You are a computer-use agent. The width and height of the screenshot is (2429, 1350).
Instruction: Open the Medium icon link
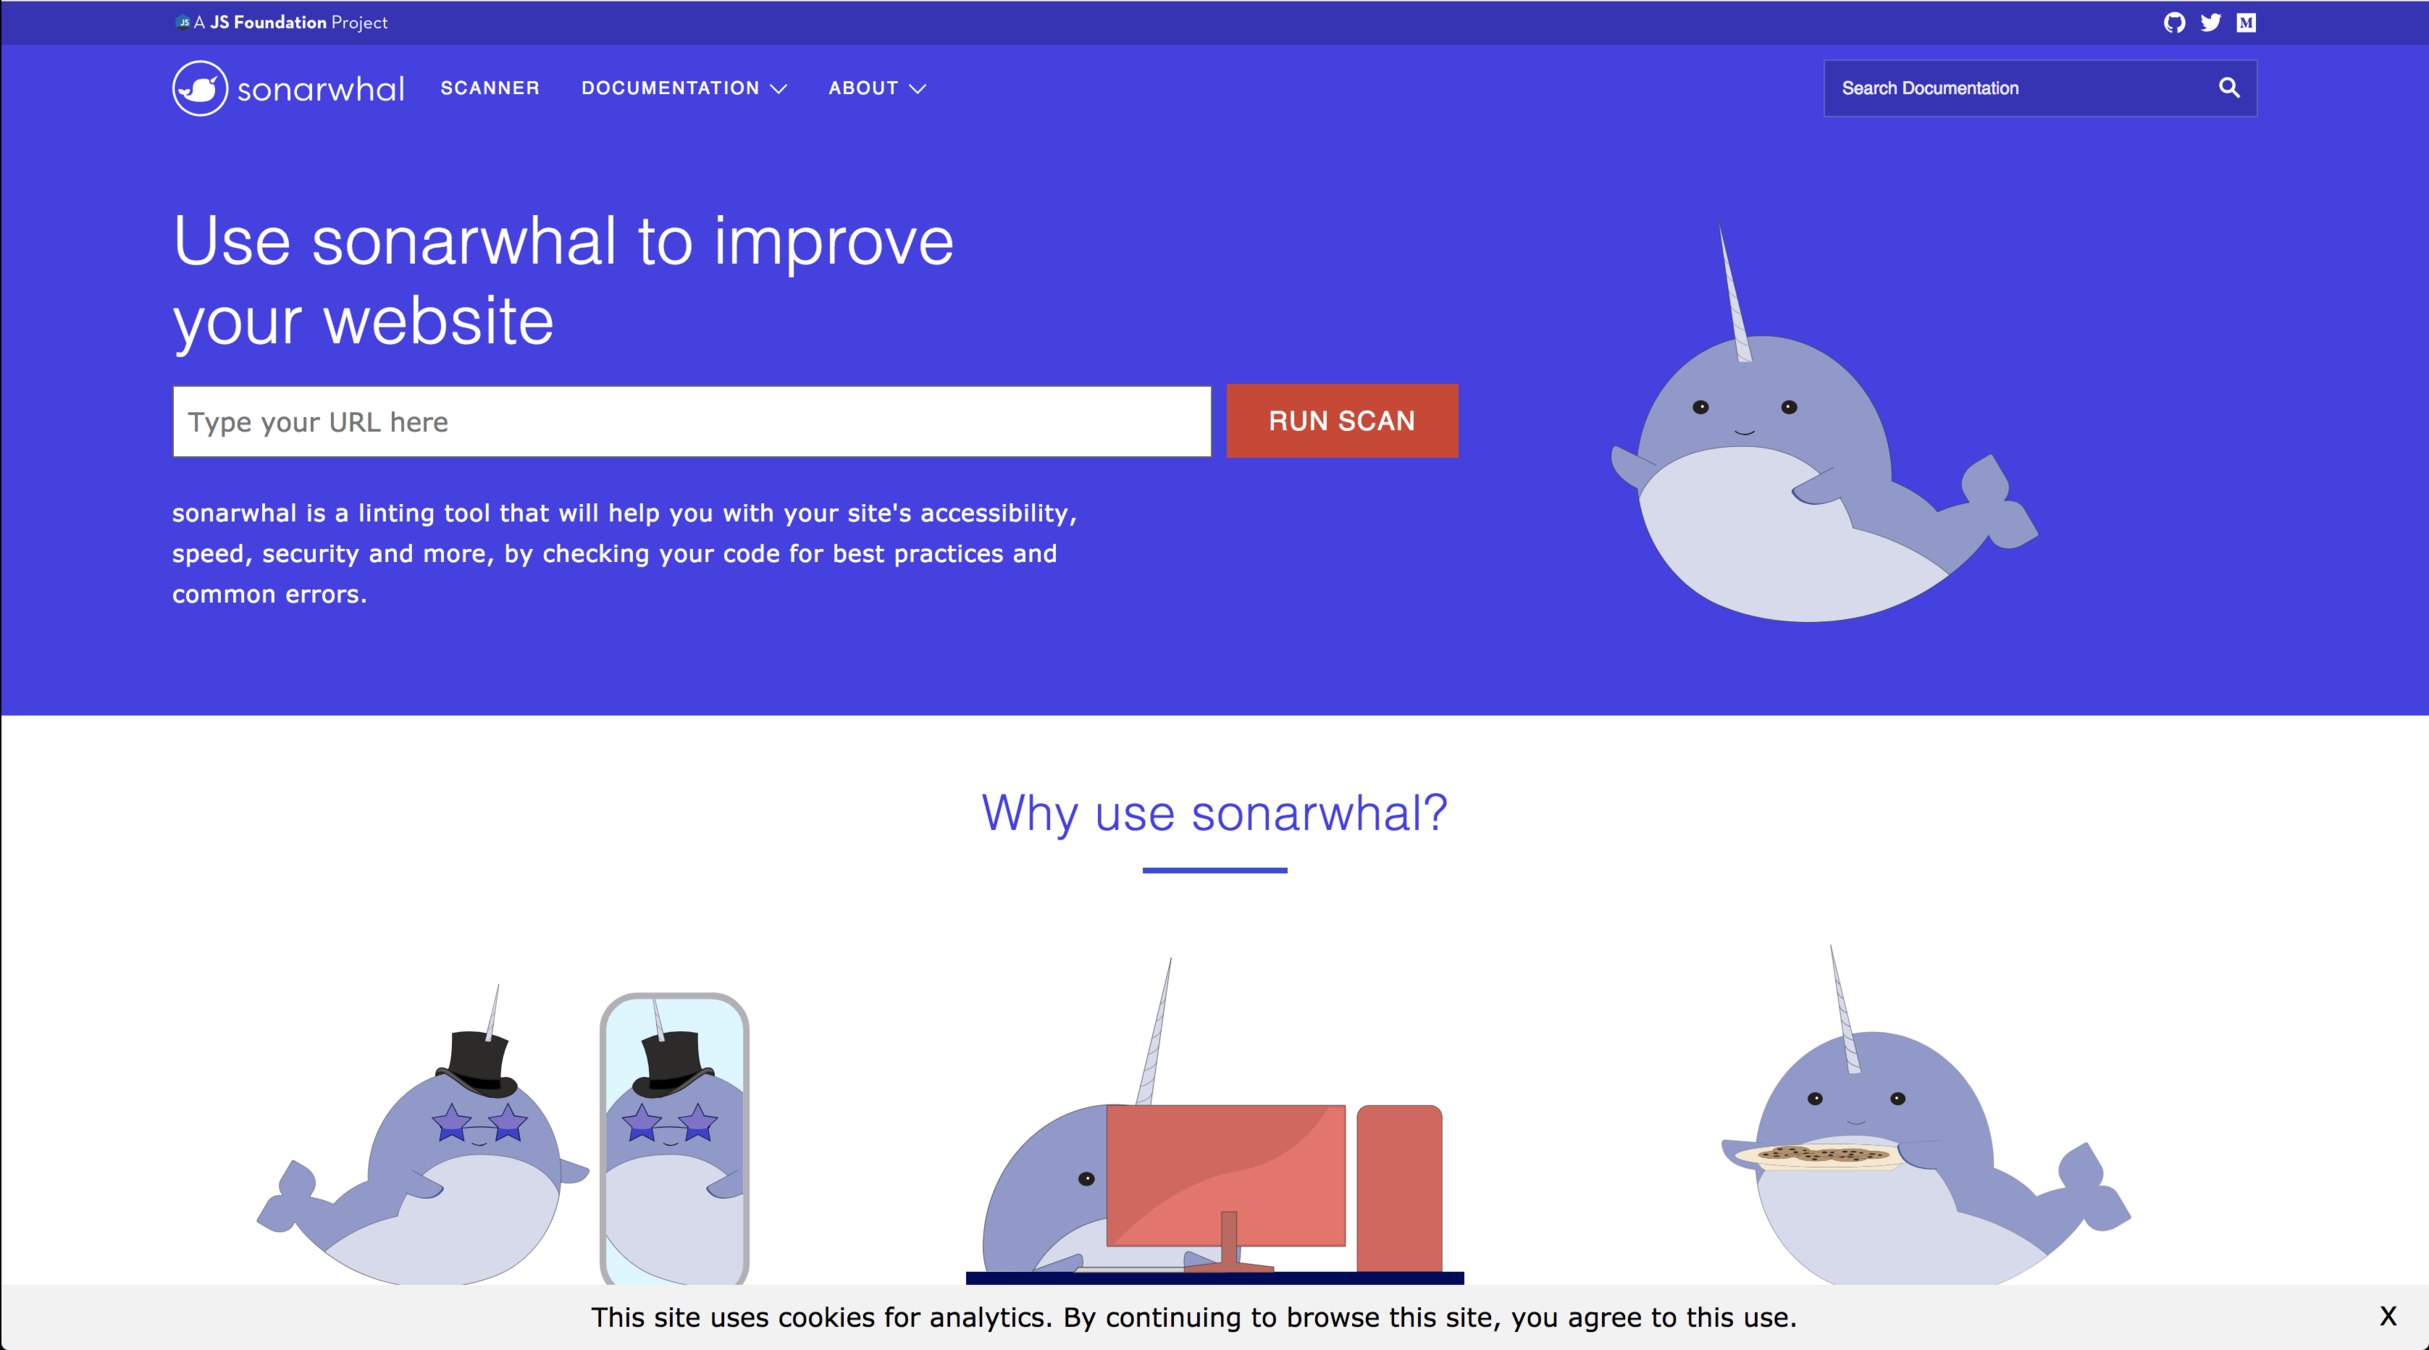[2246, 22]
